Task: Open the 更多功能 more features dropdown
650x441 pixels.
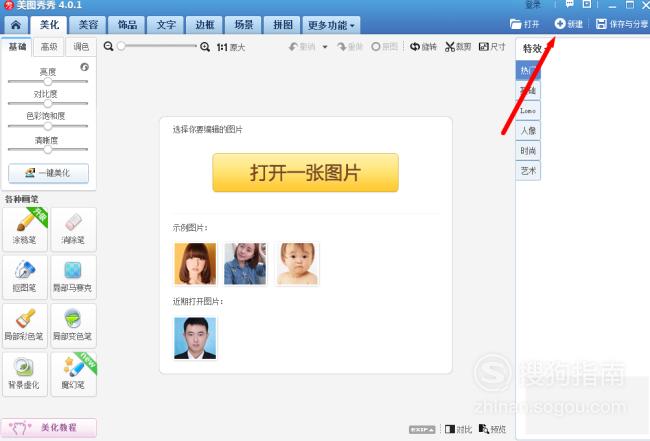Action: coord(331,25)
